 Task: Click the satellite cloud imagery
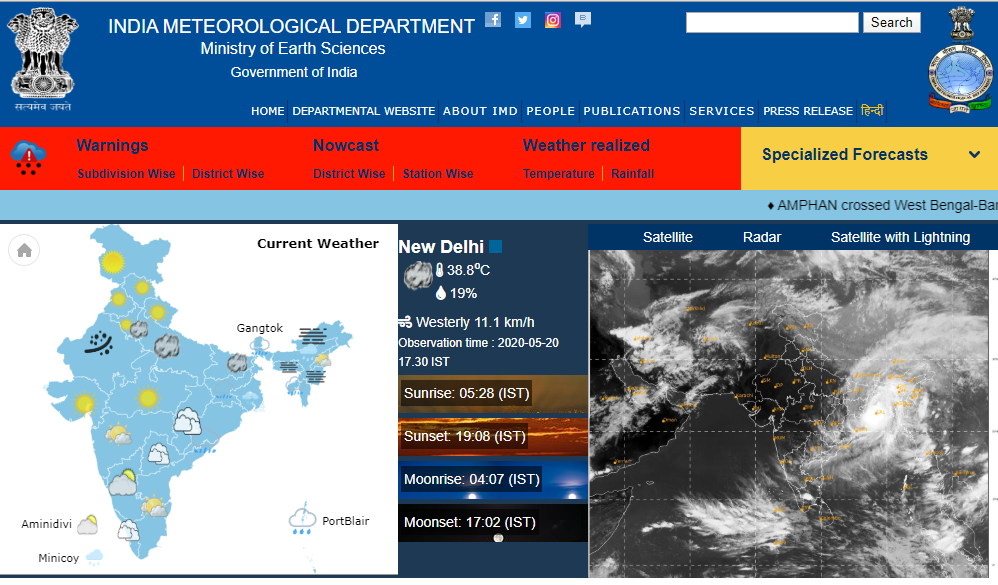pos(791,414)
